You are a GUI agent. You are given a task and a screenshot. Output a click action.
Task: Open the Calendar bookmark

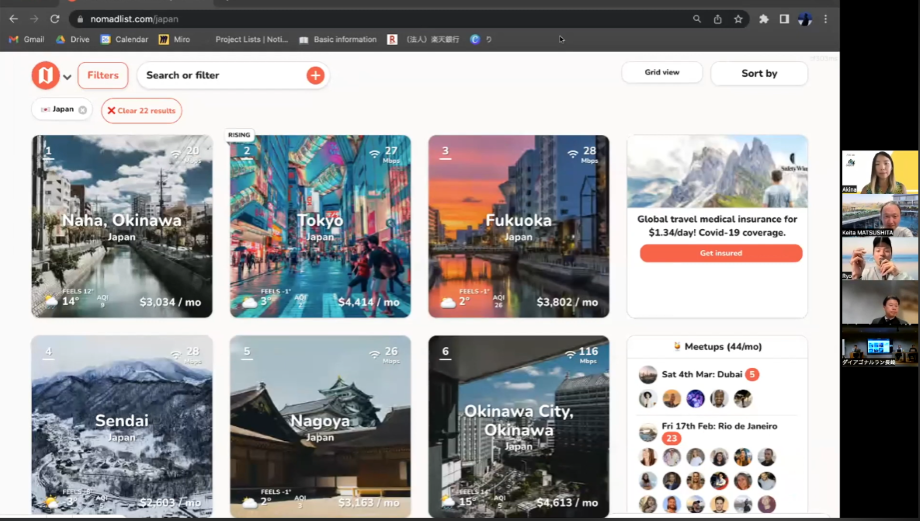[x=124, y=39]
